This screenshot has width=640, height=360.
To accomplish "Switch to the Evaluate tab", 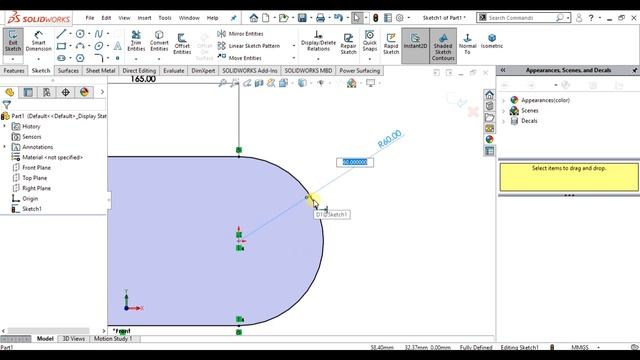I will point(173,71).
